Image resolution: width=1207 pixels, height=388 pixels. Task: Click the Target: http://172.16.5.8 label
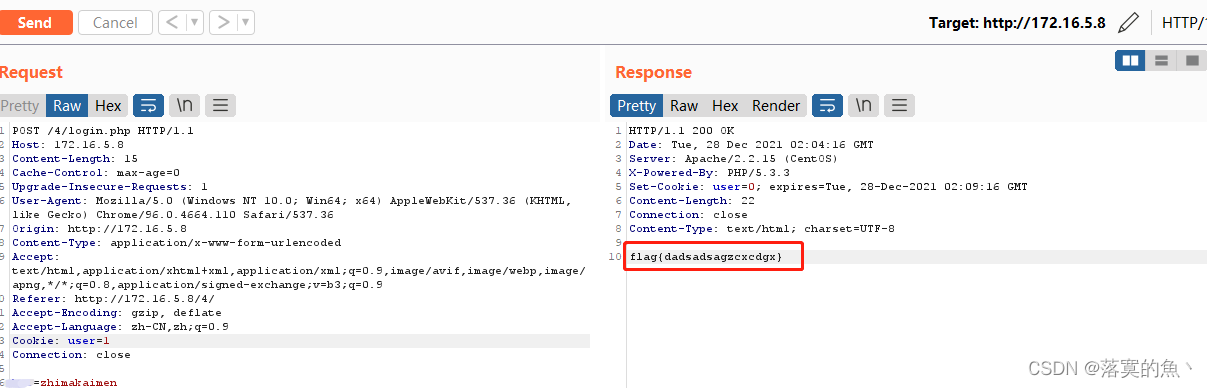tap(1017, 22)
